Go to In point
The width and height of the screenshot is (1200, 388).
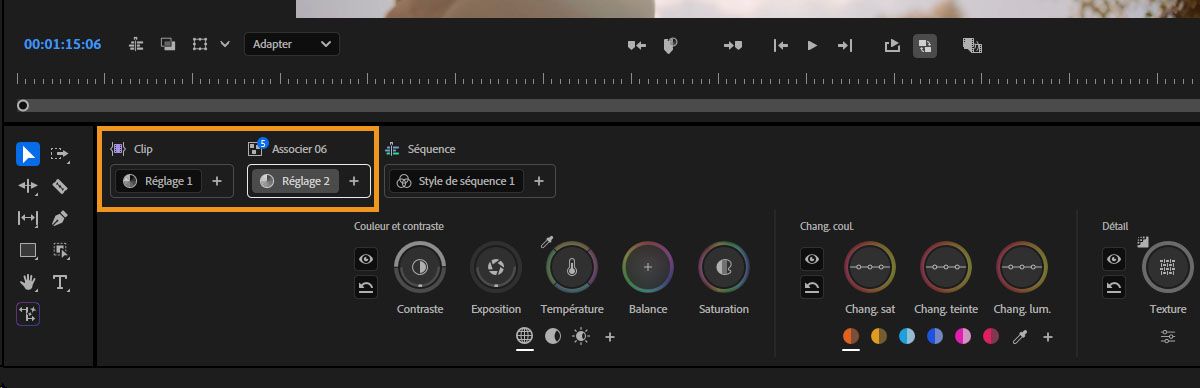point(781,45)
